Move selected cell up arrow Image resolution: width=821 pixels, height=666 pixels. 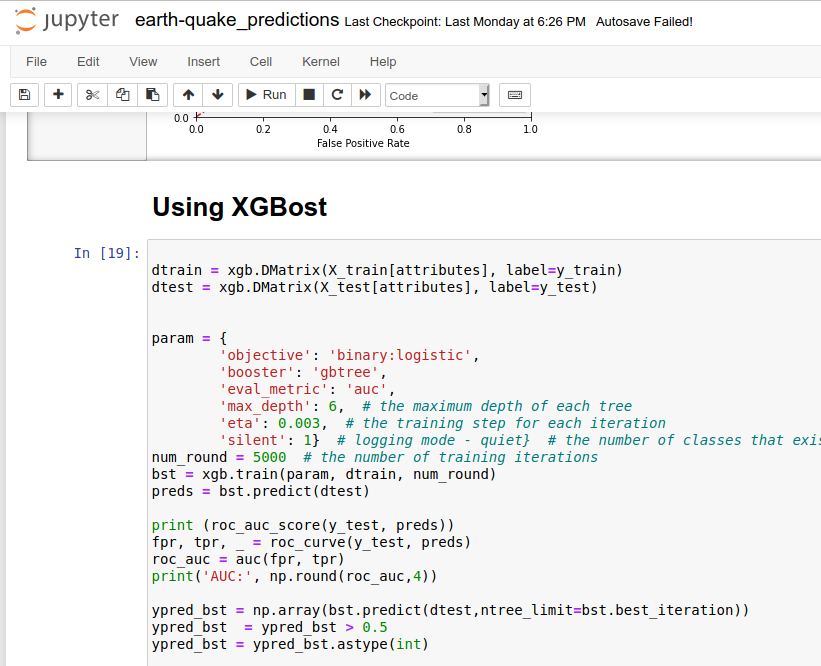tap(188, 95)
